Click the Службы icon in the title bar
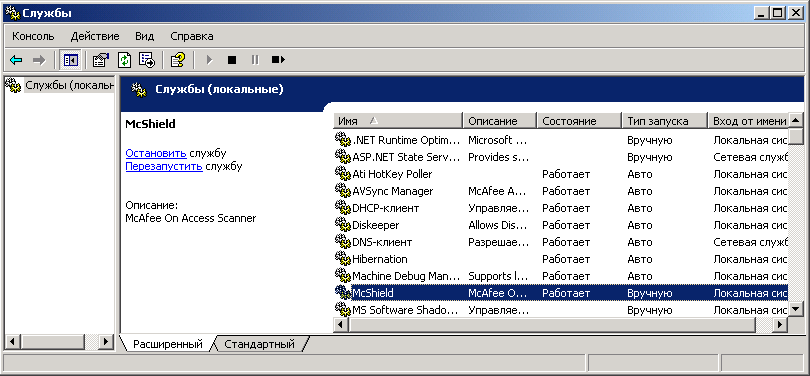 point(12,13)
